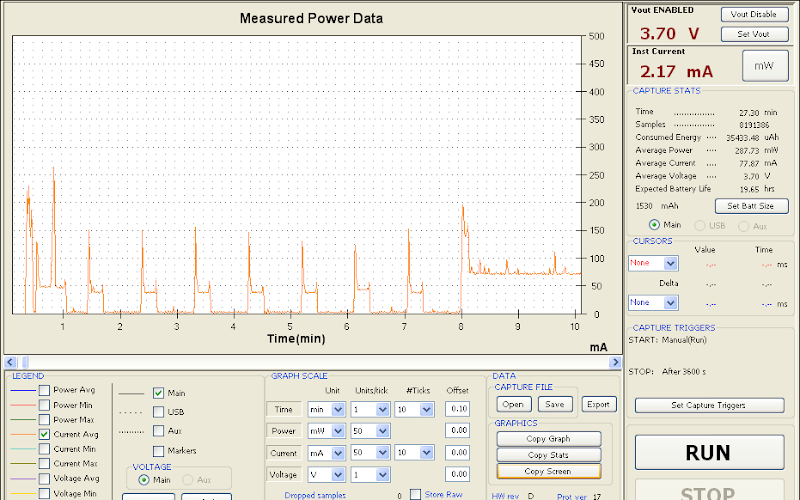Start capture with the RUN button
This screenshot has height=500, width=800.
(x=709, y=453)
